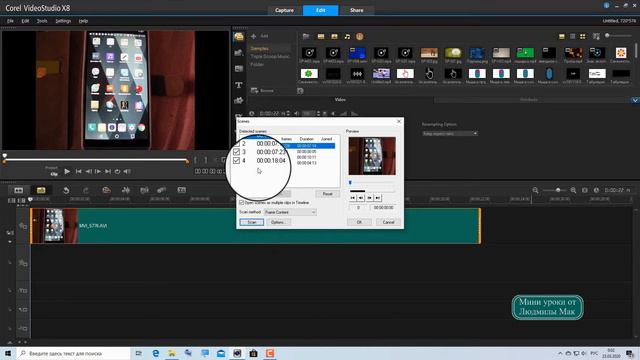Screen dimensions: 640x360
Task: Toggle the show videos filter in library
Action: pos(321,37)
